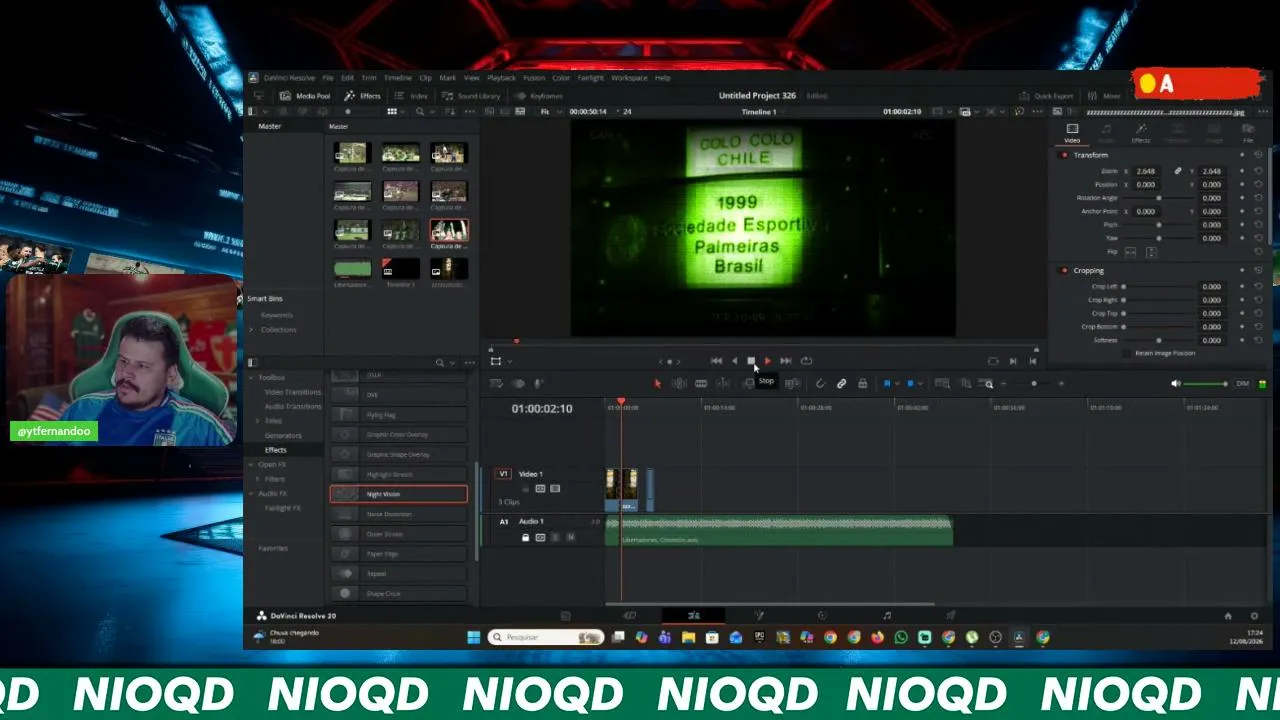Toggle the timeline Linked Selection chain icon
The image size is (1280, 720).
(x=842, y=384)
